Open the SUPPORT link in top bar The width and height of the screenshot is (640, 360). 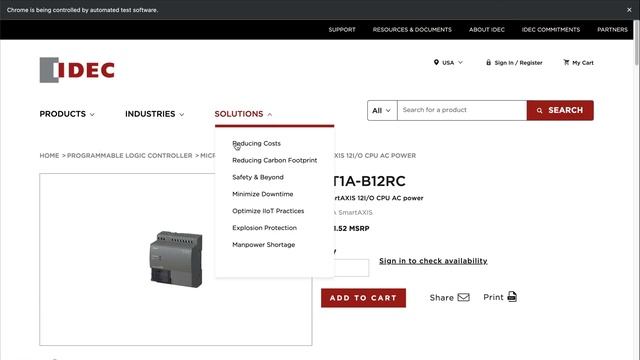tap(342, 29)
